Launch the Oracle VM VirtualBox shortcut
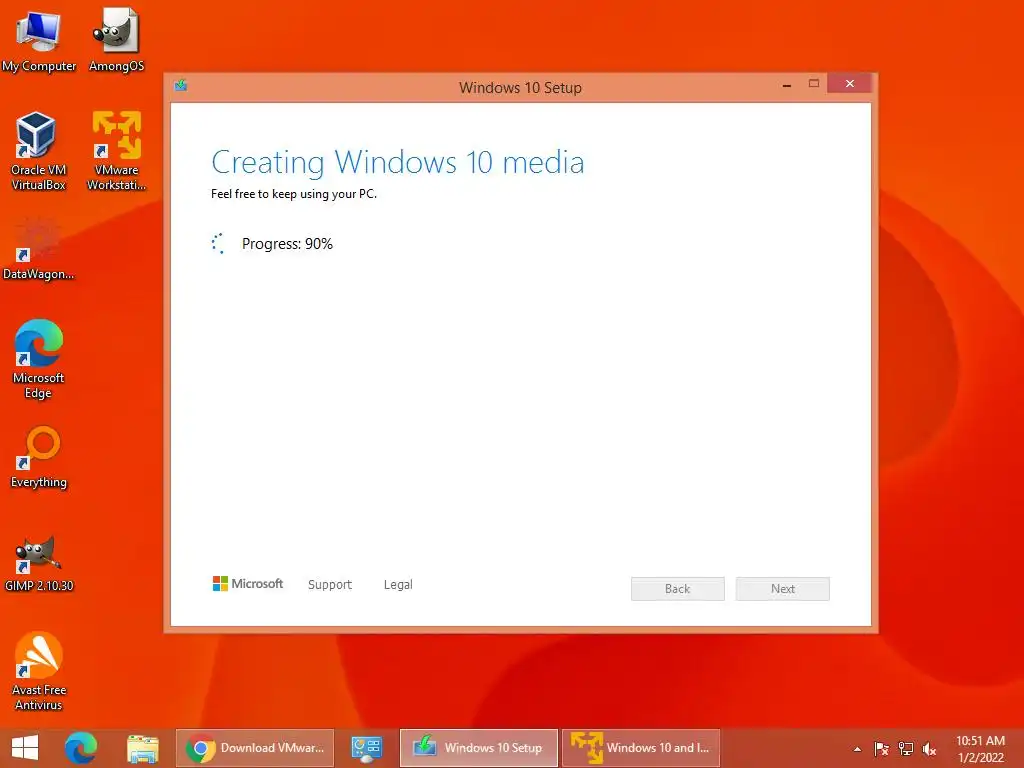This screenshot has height=768, width=1024. tap(38, 151)
